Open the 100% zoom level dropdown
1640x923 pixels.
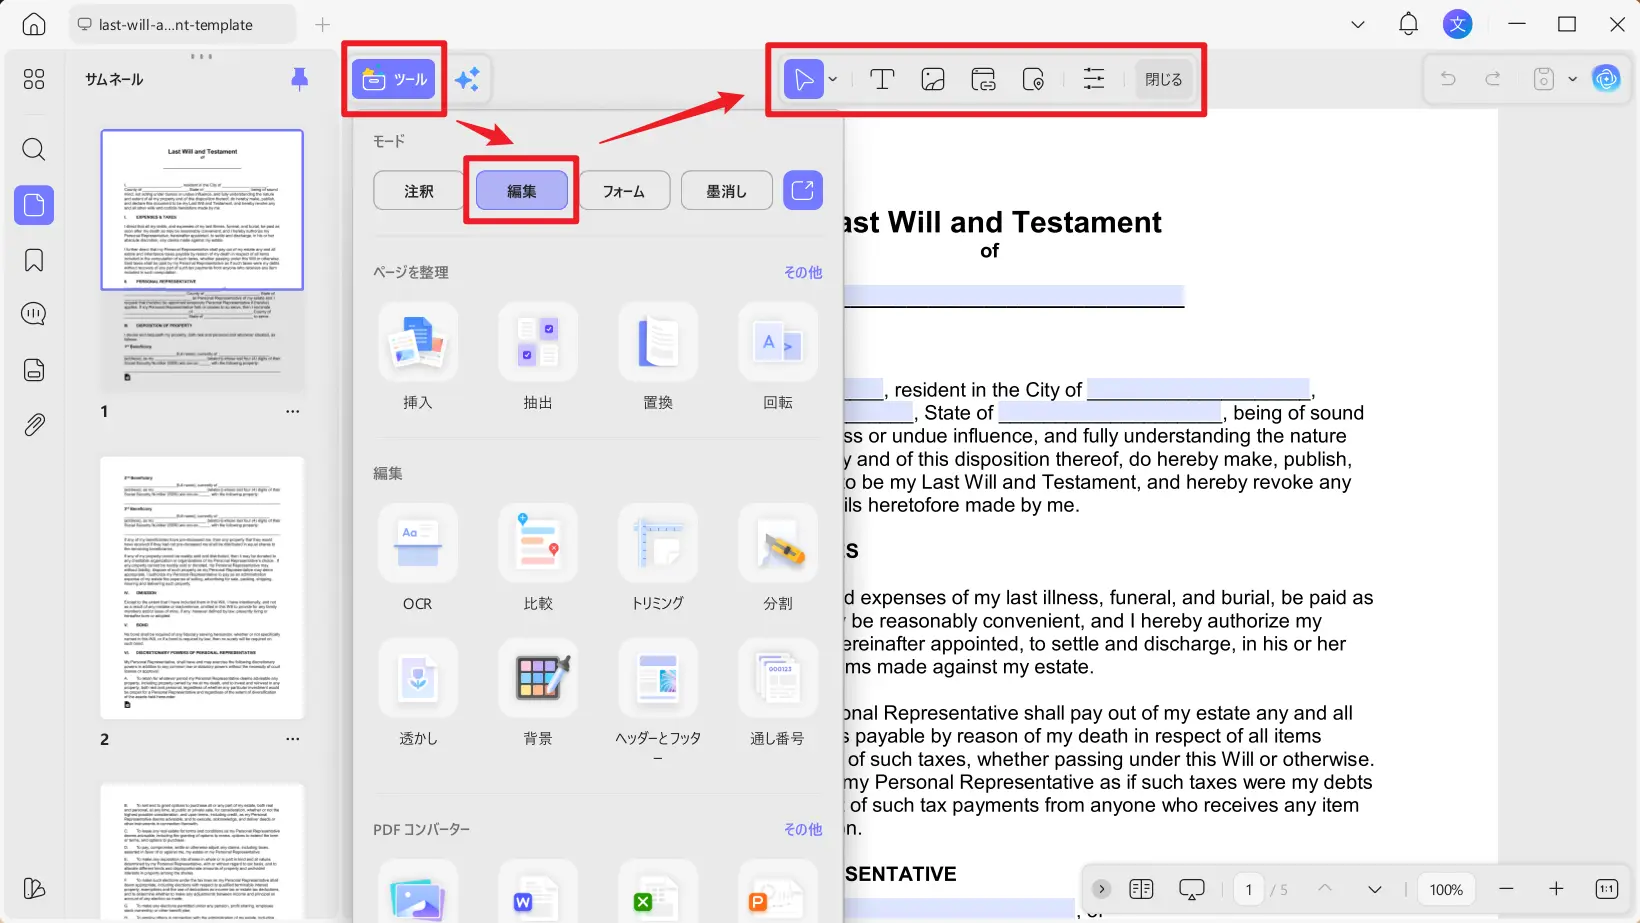1446,889
